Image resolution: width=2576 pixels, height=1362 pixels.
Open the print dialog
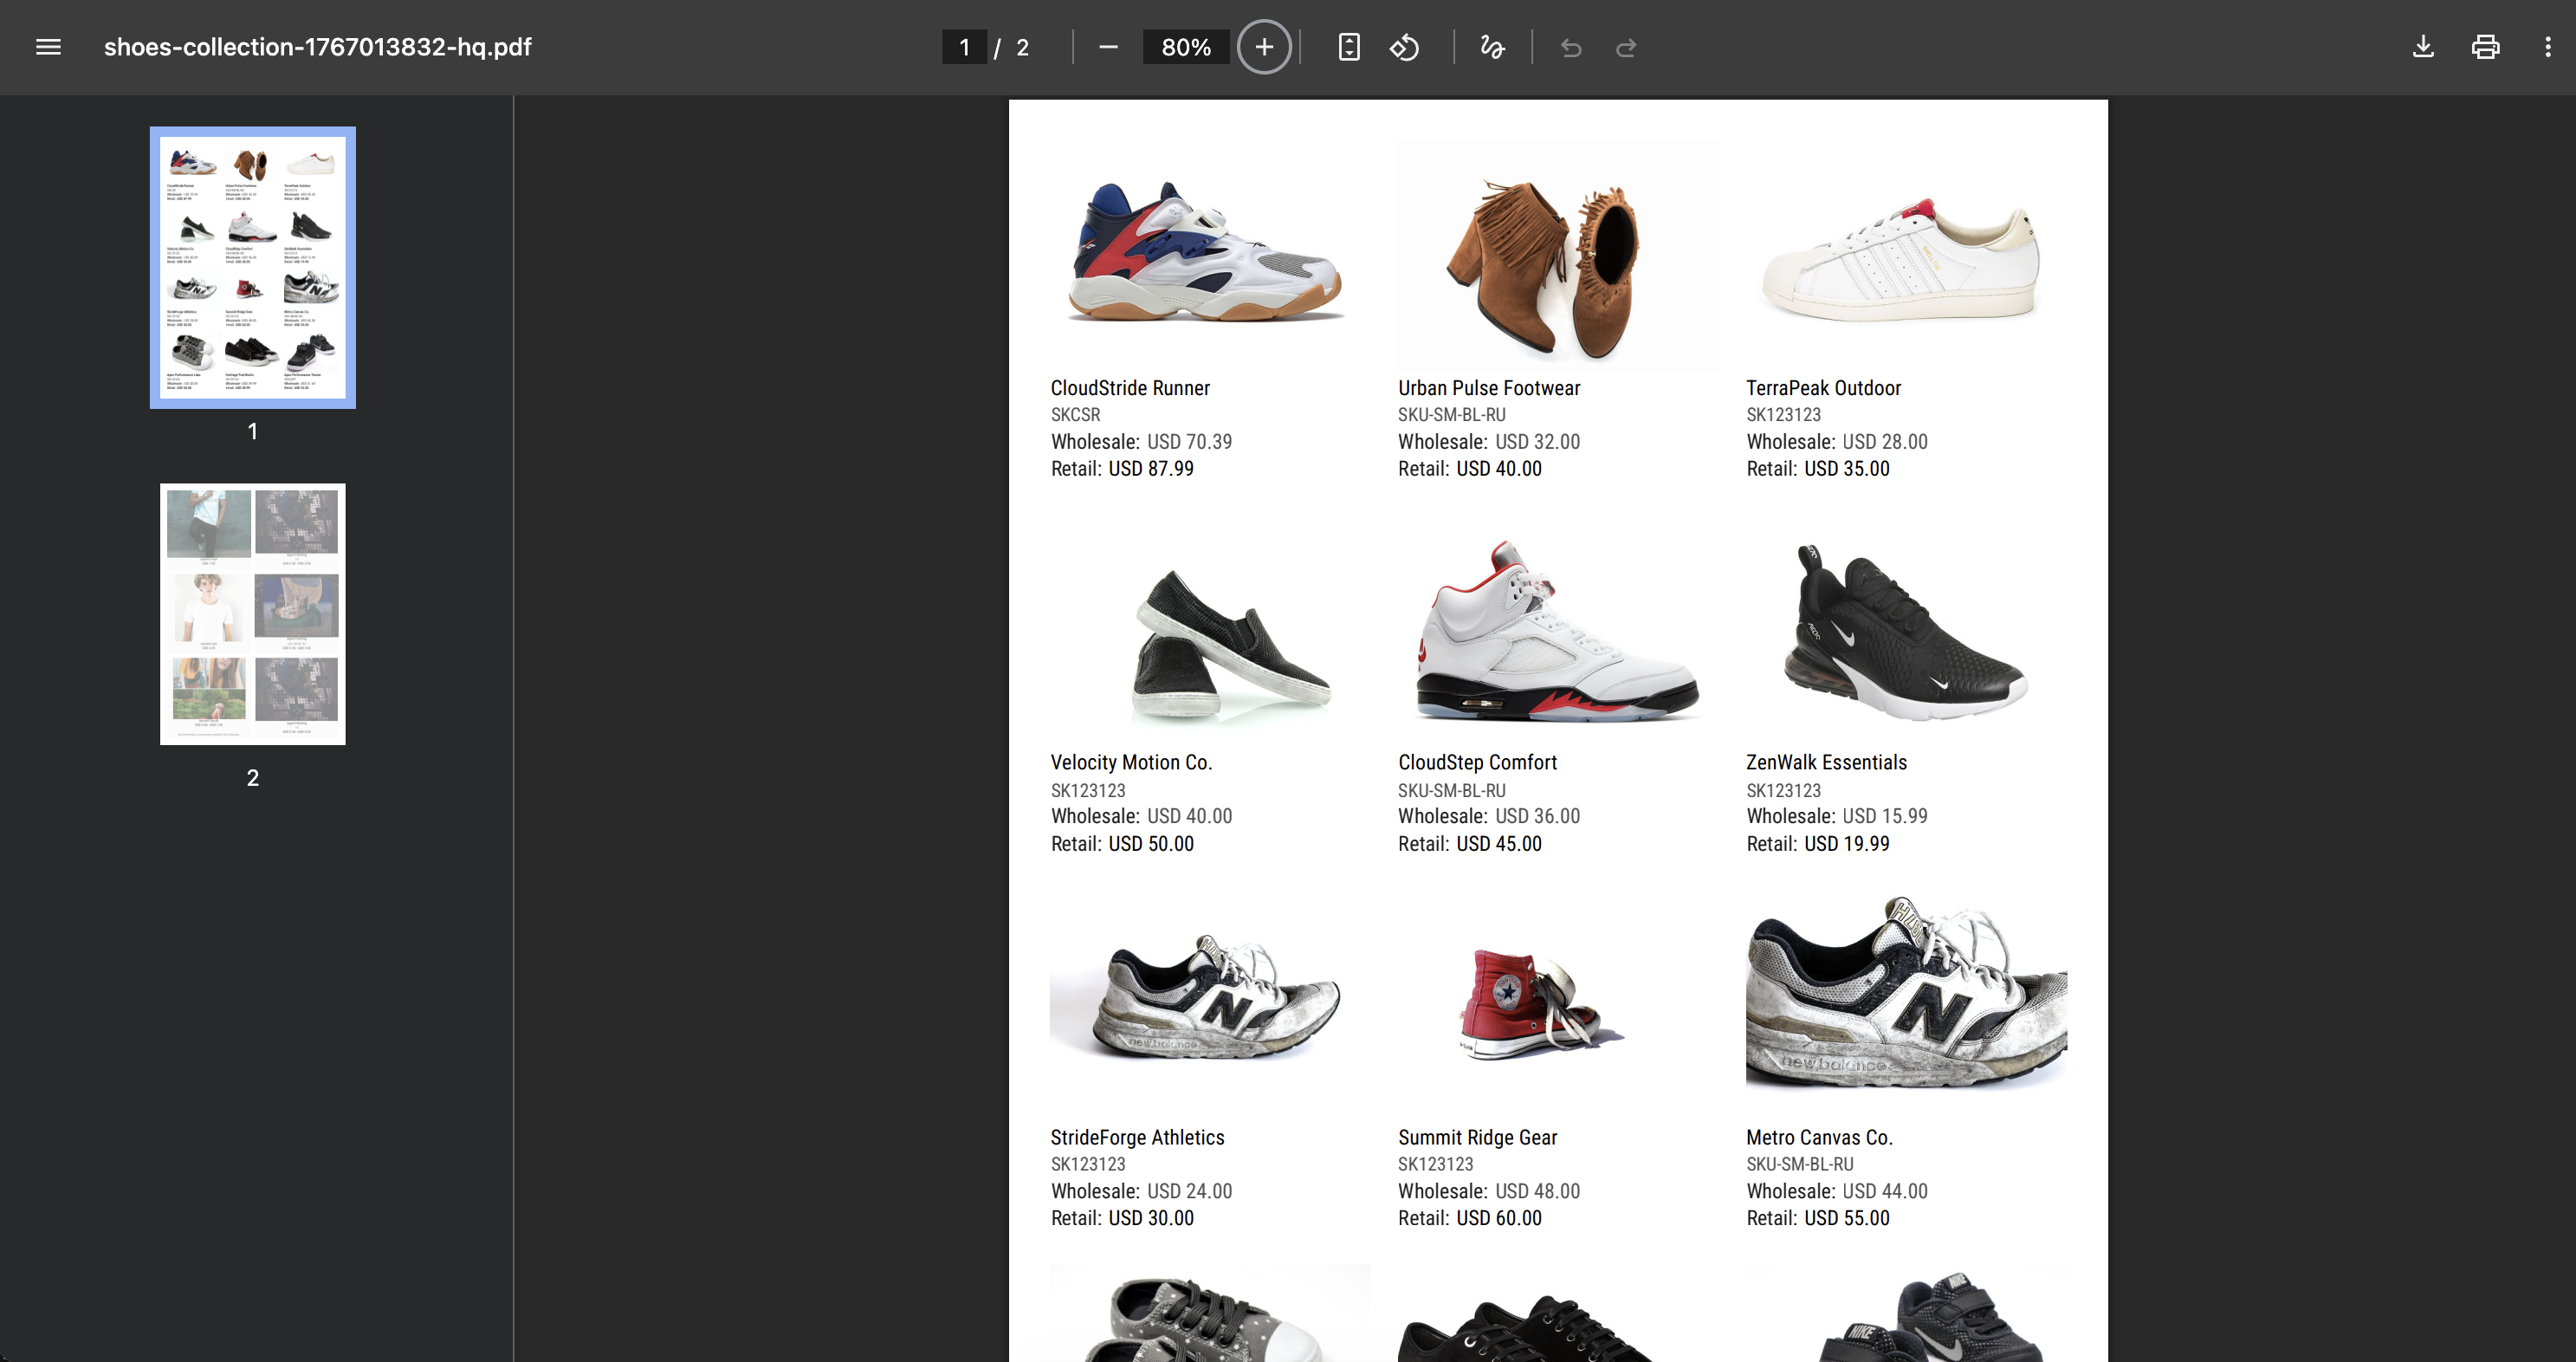2486,47
